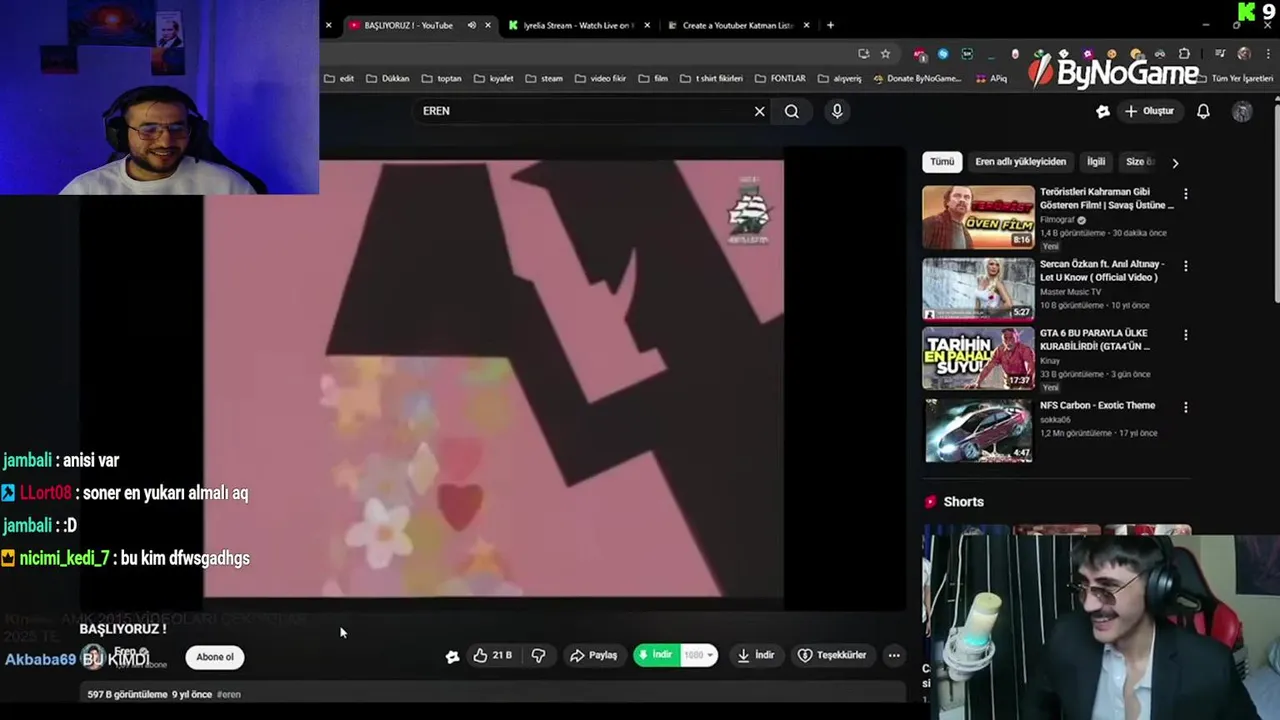Close the BAŞLIYORUZ YouTube tab
This screenshot has width=1280, height=720.
[488, 25]
